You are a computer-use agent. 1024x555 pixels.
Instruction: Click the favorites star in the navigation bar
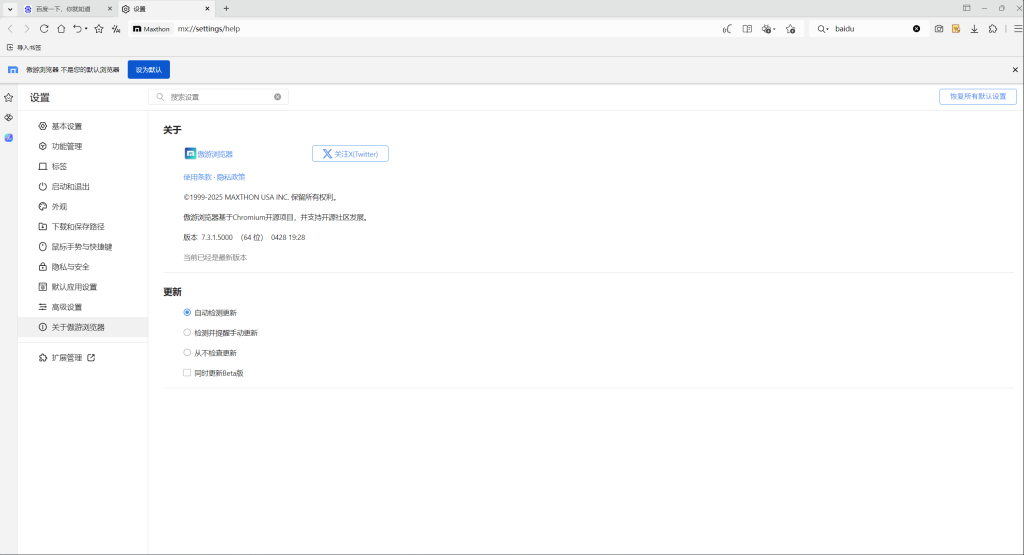click(99, 29)
